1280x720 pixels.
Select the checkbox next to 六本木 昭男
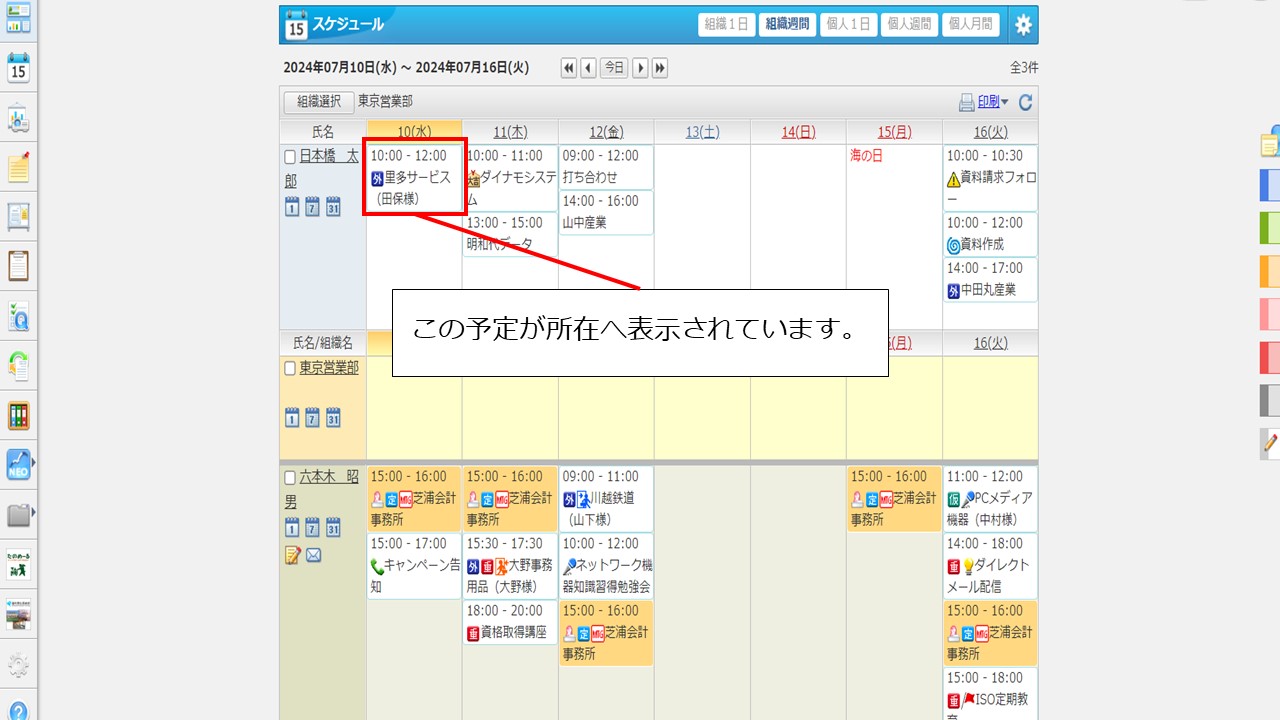(290, 477)
